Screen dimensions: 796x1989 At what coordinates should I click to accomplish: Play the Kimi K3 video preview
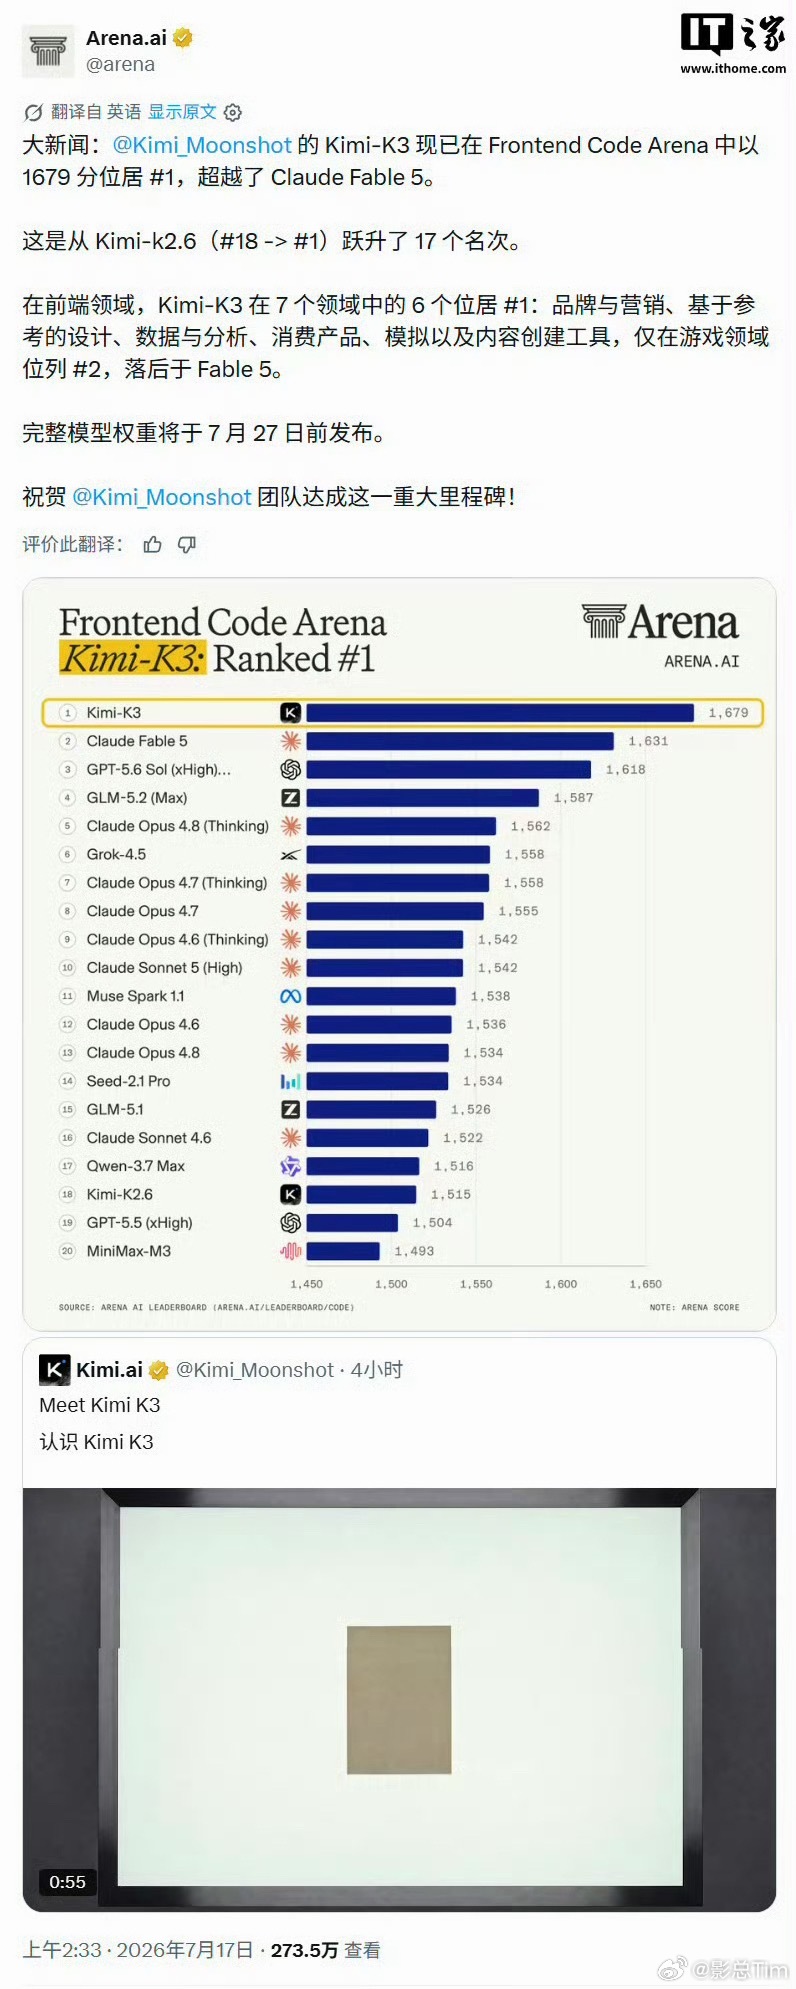[399, 1699]
